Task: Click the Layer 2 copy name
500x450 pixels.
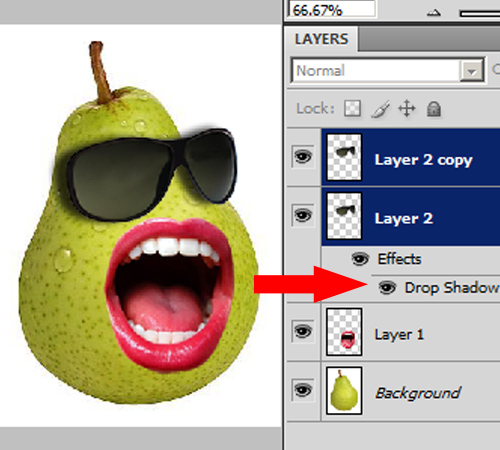Action: point(423,160)
